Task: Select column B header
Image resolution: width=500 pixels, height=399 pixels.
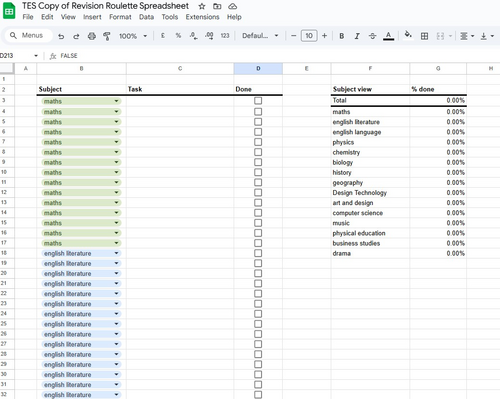Action: click(81, 68)
